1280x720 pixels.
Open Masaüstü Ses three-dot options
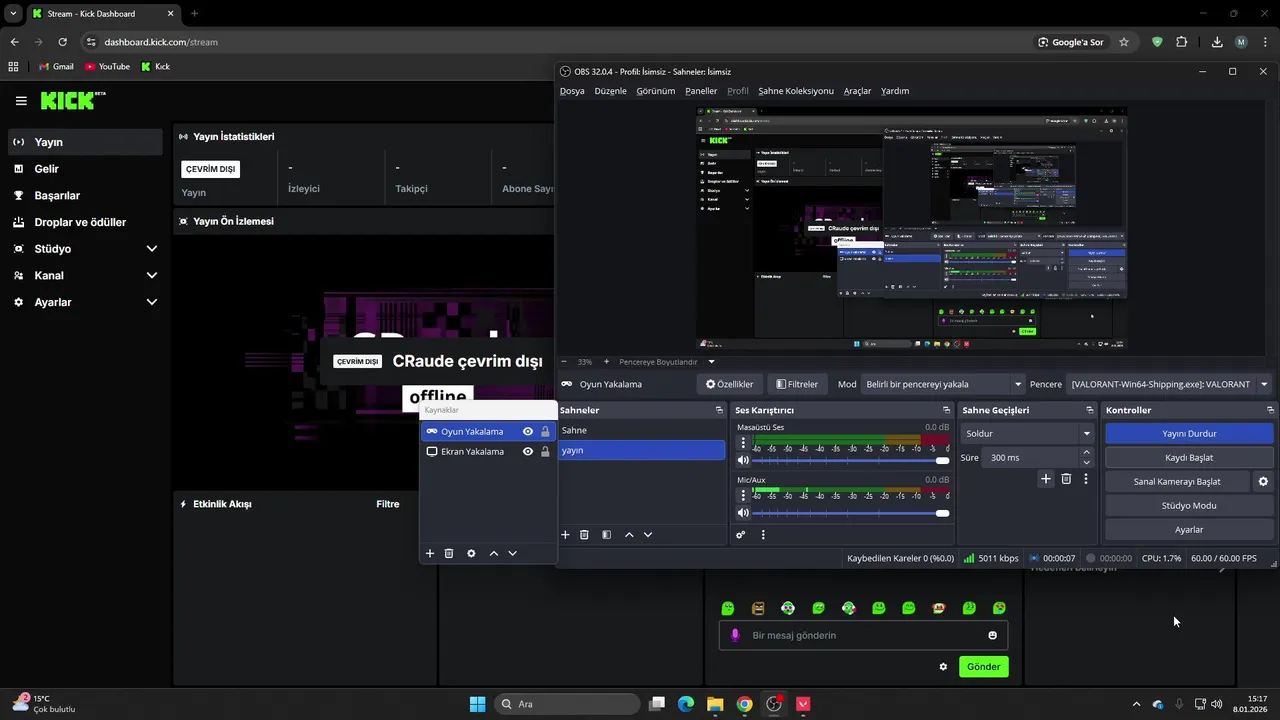743,440
